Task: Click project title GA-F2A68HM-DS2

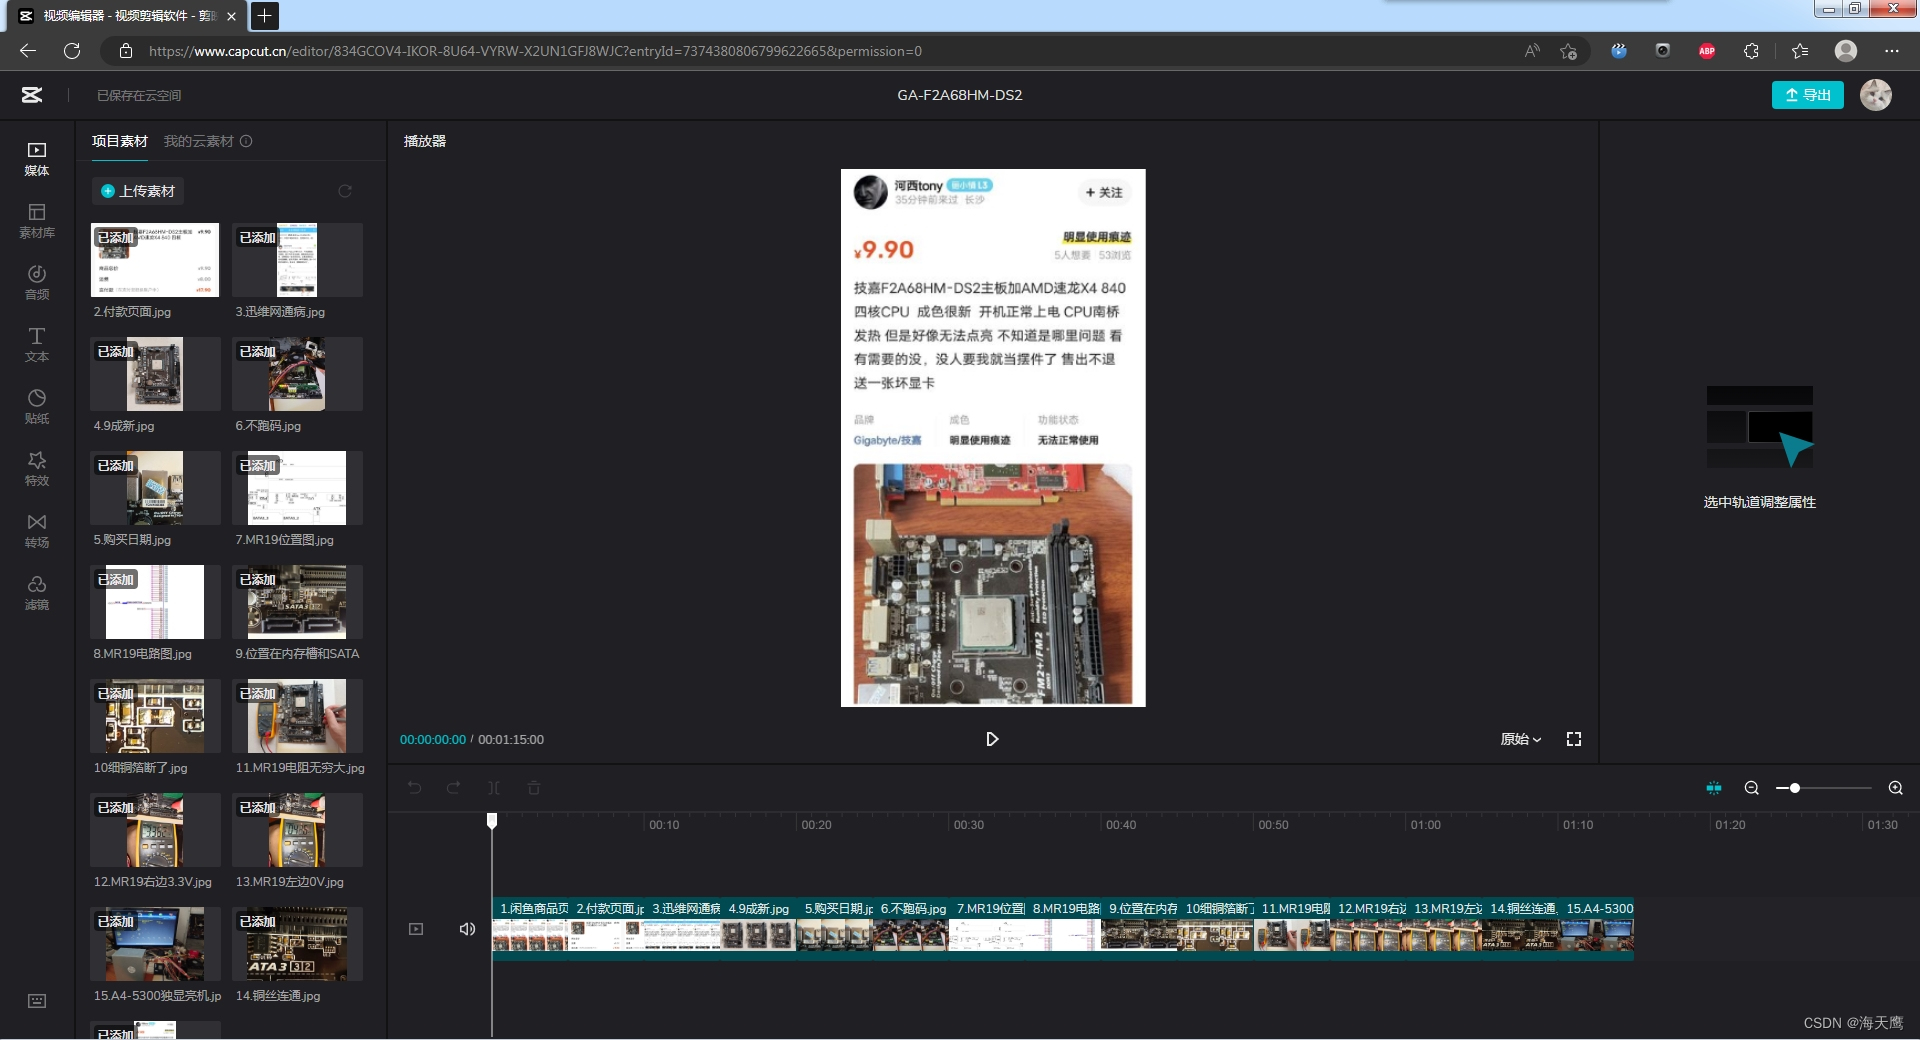Action: (960, 95)
